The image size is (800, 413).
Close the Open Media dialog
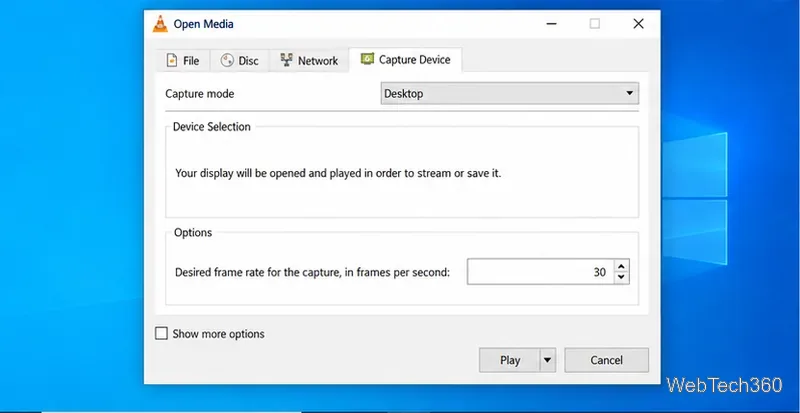point(638,24)
